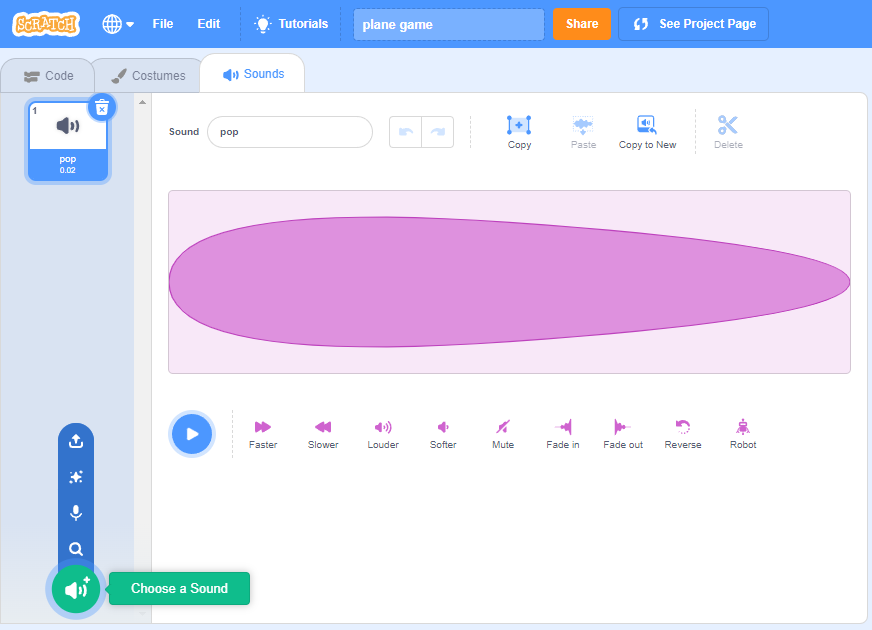Open the Edit menu

(209, 24)
